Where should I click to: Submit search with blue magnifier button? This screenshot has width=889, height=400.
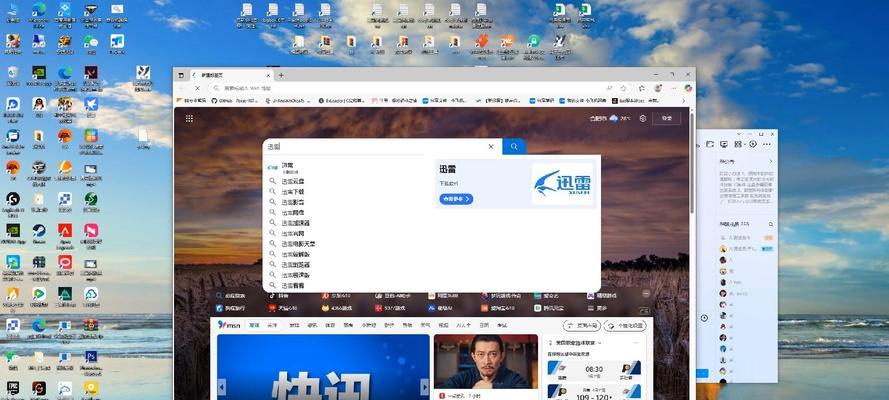tap(514, 146)
